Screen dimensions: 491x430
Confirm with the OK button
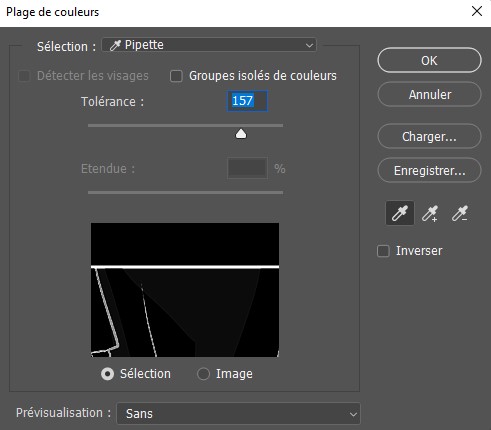click(429, 60)
